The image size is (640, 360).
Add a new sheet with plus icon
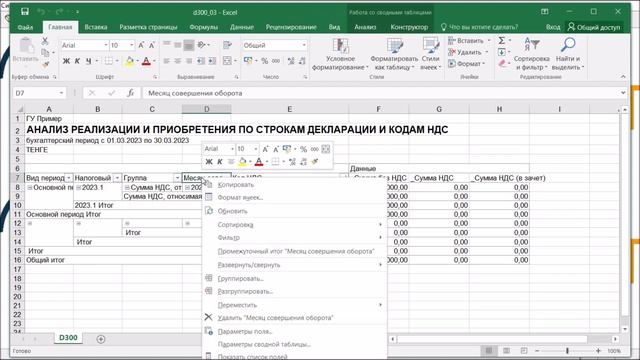[101, 339]
